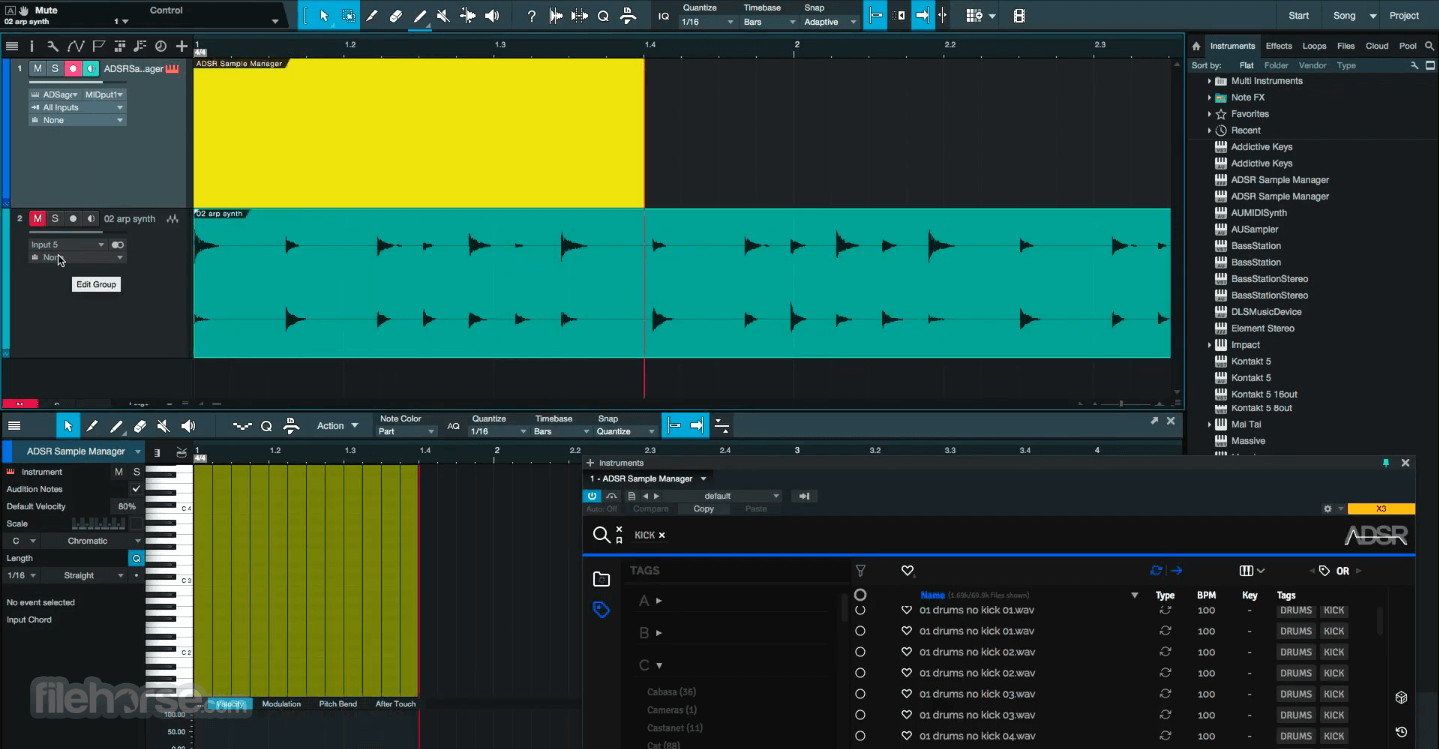Screen dimensions: 1439x749
Task: Toggle the Audition Notes checkbox
Action: pos(136,489)
